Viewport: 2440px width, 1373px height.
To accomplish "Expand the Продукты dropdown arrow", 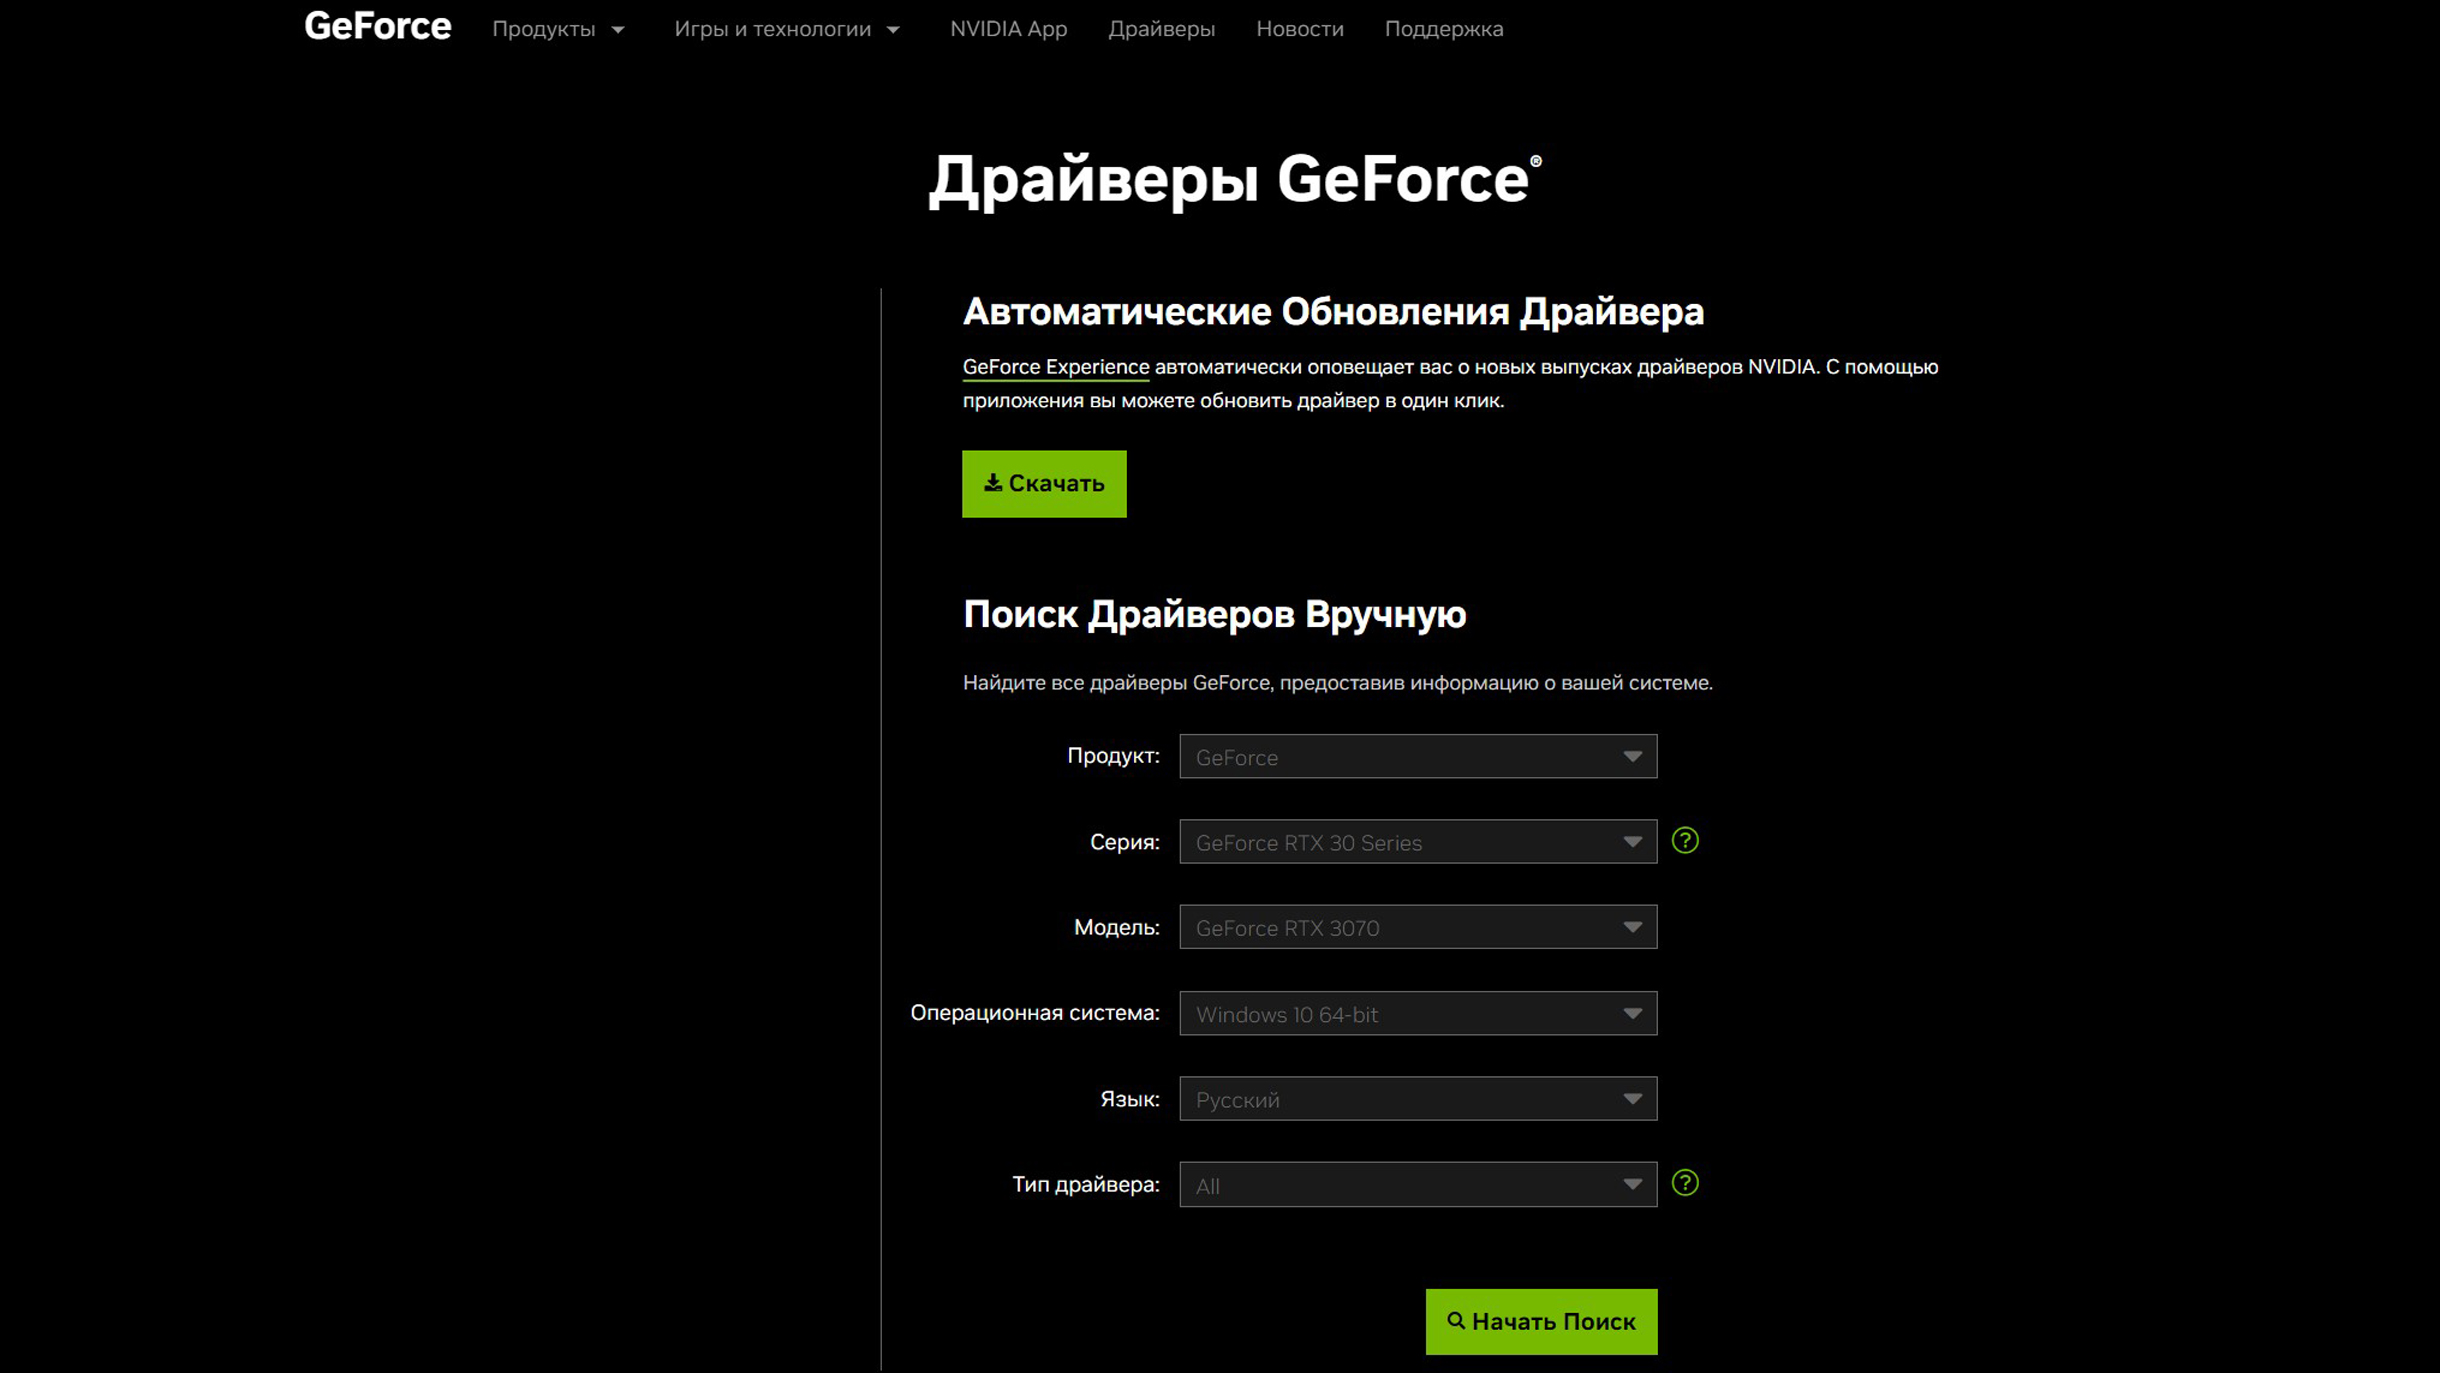I will (618, 30).
